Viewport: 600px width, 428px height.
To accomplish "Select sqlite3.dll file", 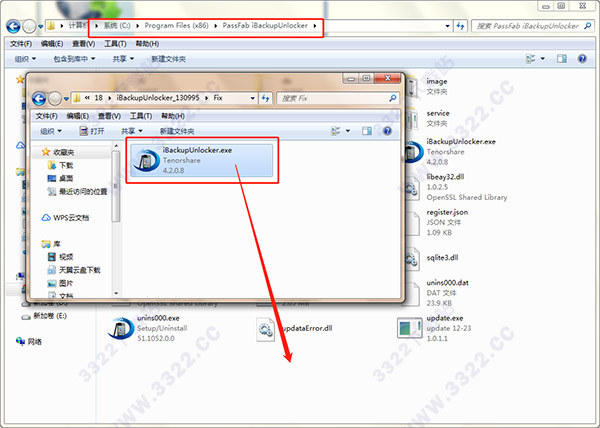I will tap(432, 258).
